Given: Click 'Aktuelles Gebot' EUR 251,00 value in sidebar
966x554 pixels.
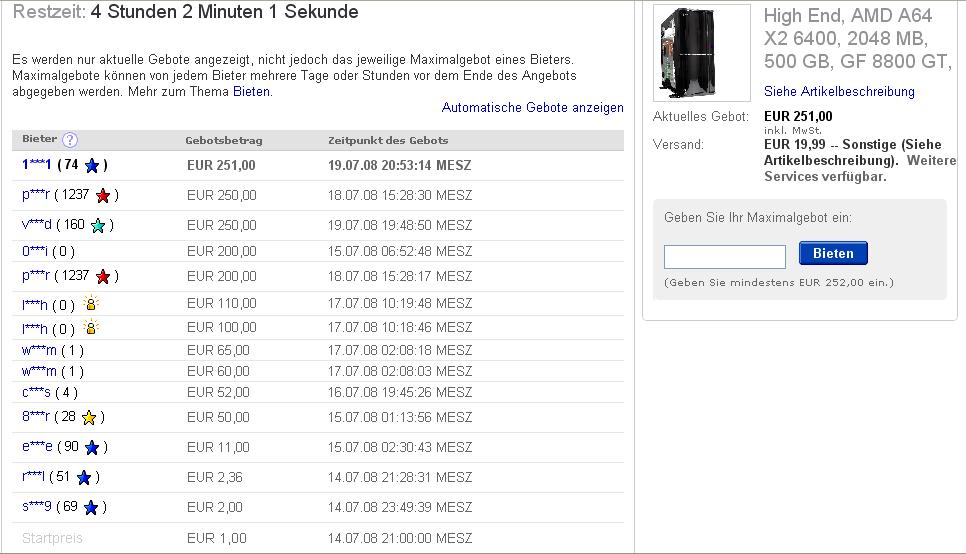Looking at the screenshot, I should 798,116.
